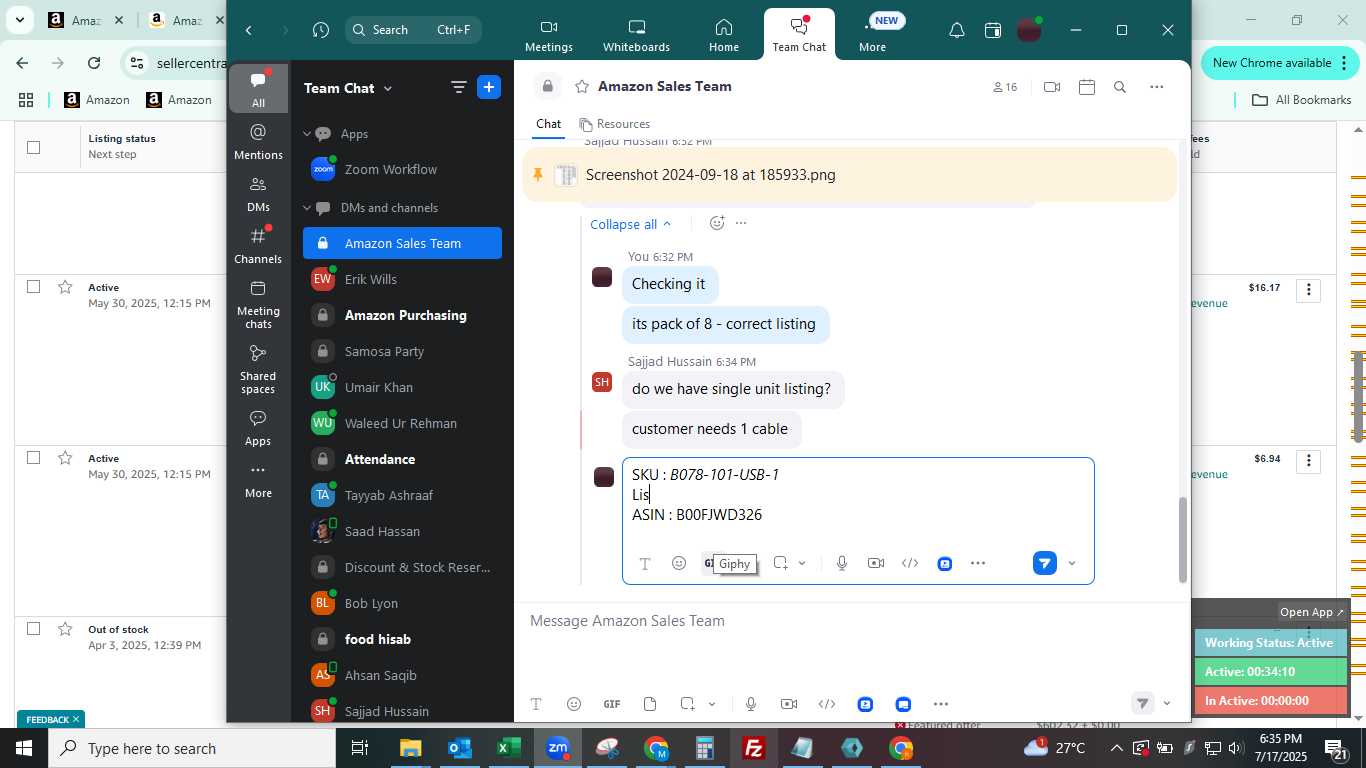Screen dimensions: 1366x768
Task: Star the listing priced $16.17
Action: click(65, 287)
